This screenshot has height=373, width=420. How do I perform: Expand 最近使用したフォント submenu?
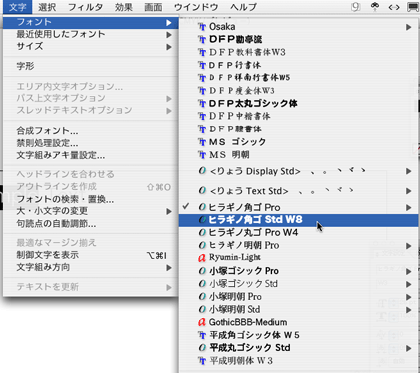click(x=91, y=34)
